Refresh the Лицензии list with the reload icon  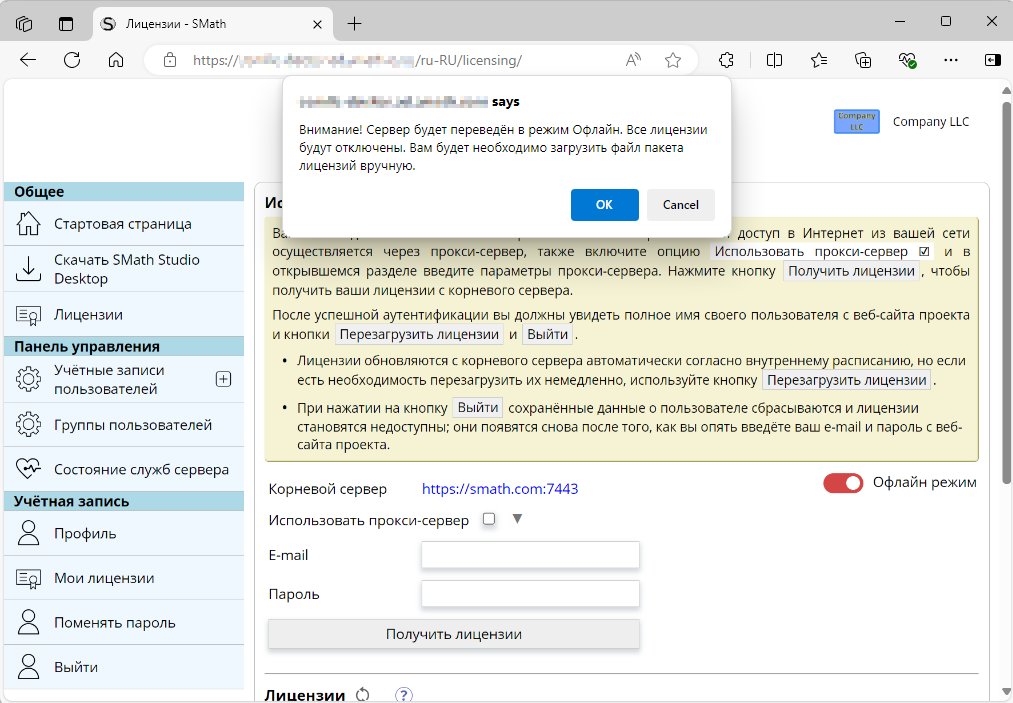[x=363, y=695]
